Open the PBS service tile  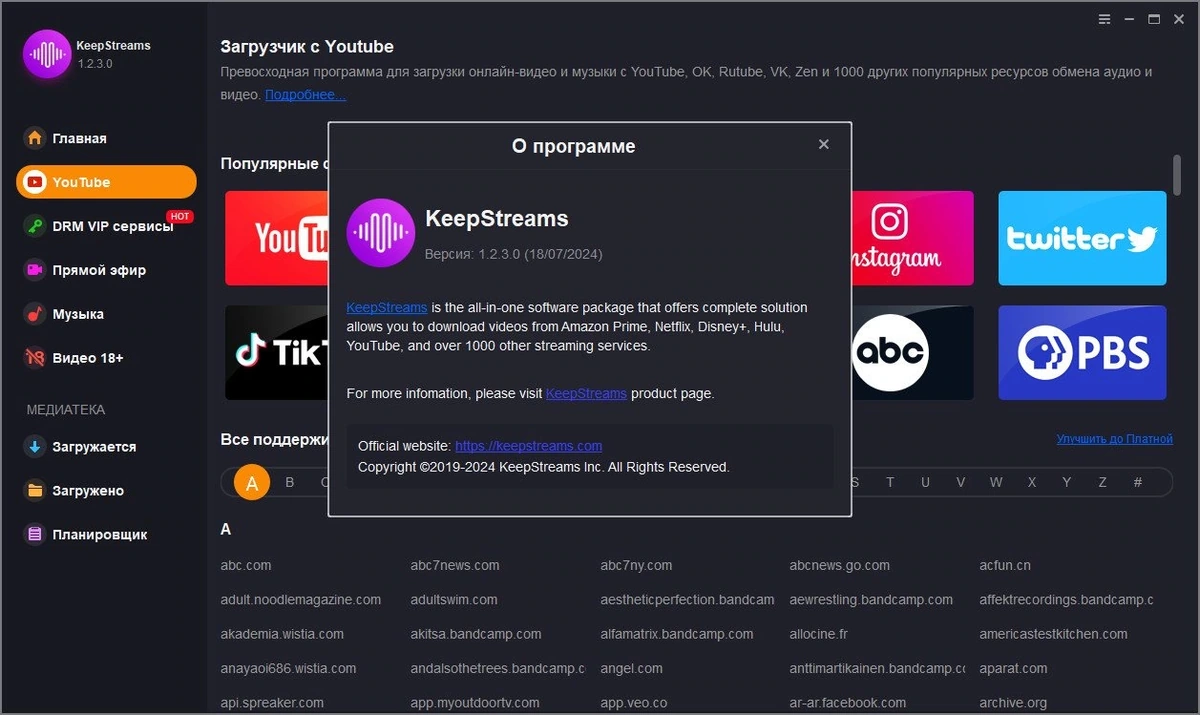1082,353
